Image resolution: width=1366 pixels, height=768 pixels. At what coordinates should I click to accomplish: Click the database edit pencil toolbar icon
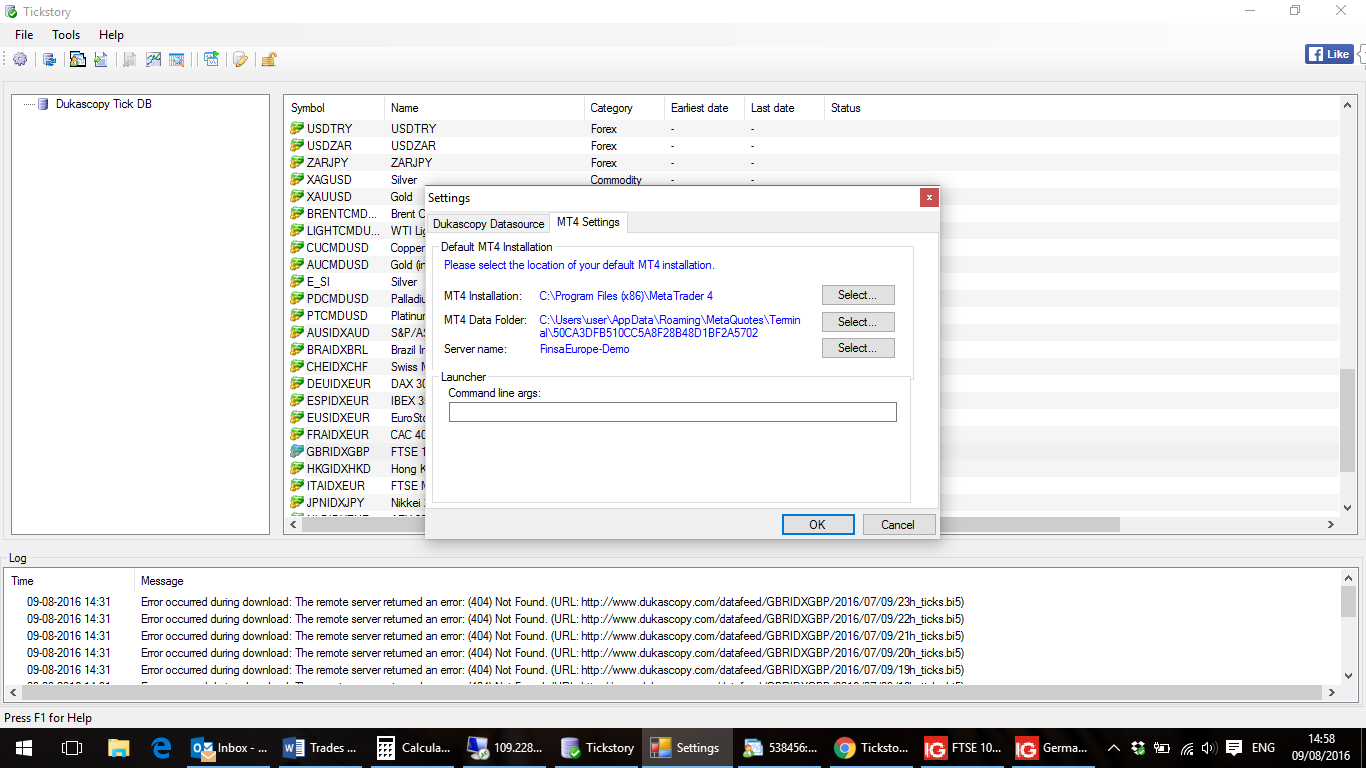240,60
